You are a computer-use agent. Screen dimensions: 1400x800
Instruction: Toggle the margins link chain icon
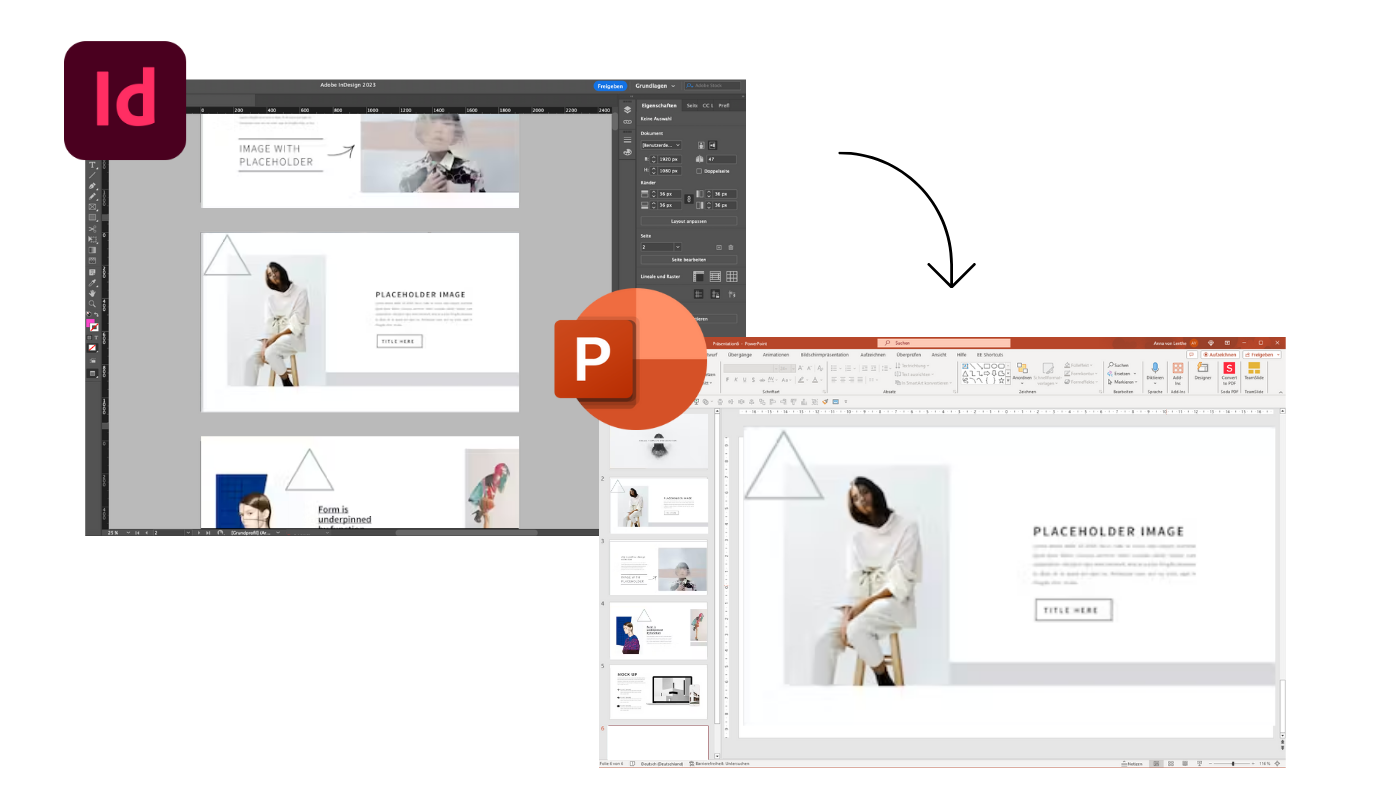pos(688,199)
